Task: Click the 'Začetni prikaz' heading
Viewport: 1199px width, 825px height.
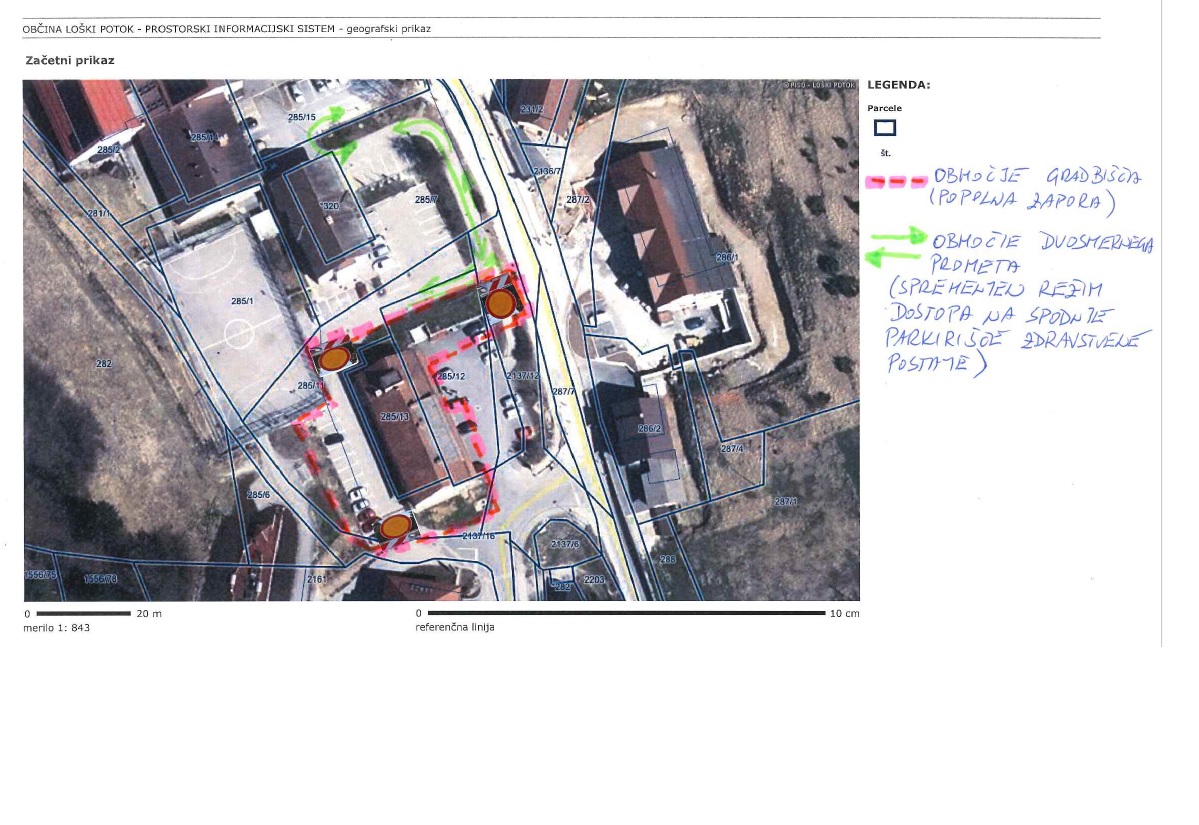Action: [69, 61]
